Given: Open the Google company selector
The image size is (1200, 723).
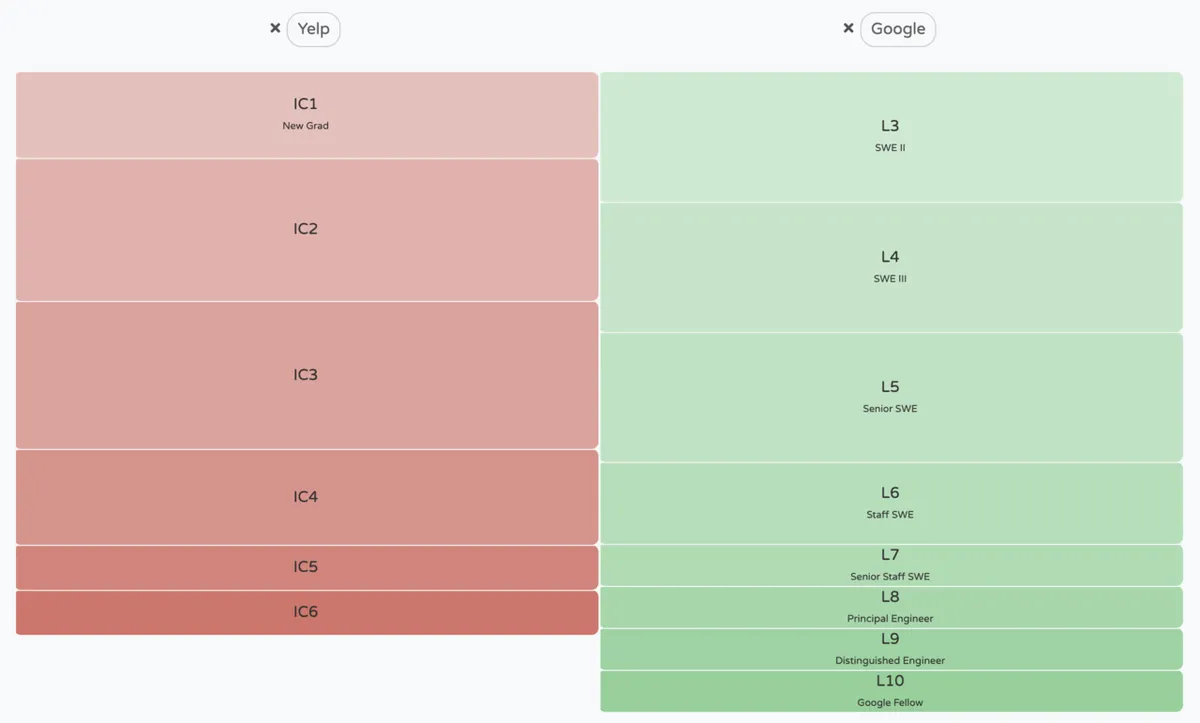Looking at the screenshot, I should pyautogui.click(x=897, y=29).
